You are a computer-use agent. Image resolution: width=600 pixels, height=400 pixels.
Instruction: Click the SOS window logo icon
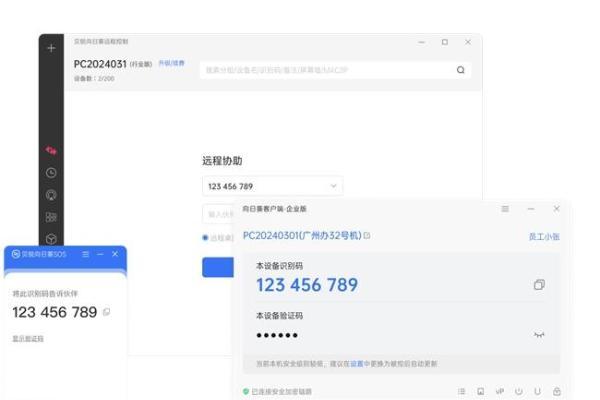tap(16, 254)
